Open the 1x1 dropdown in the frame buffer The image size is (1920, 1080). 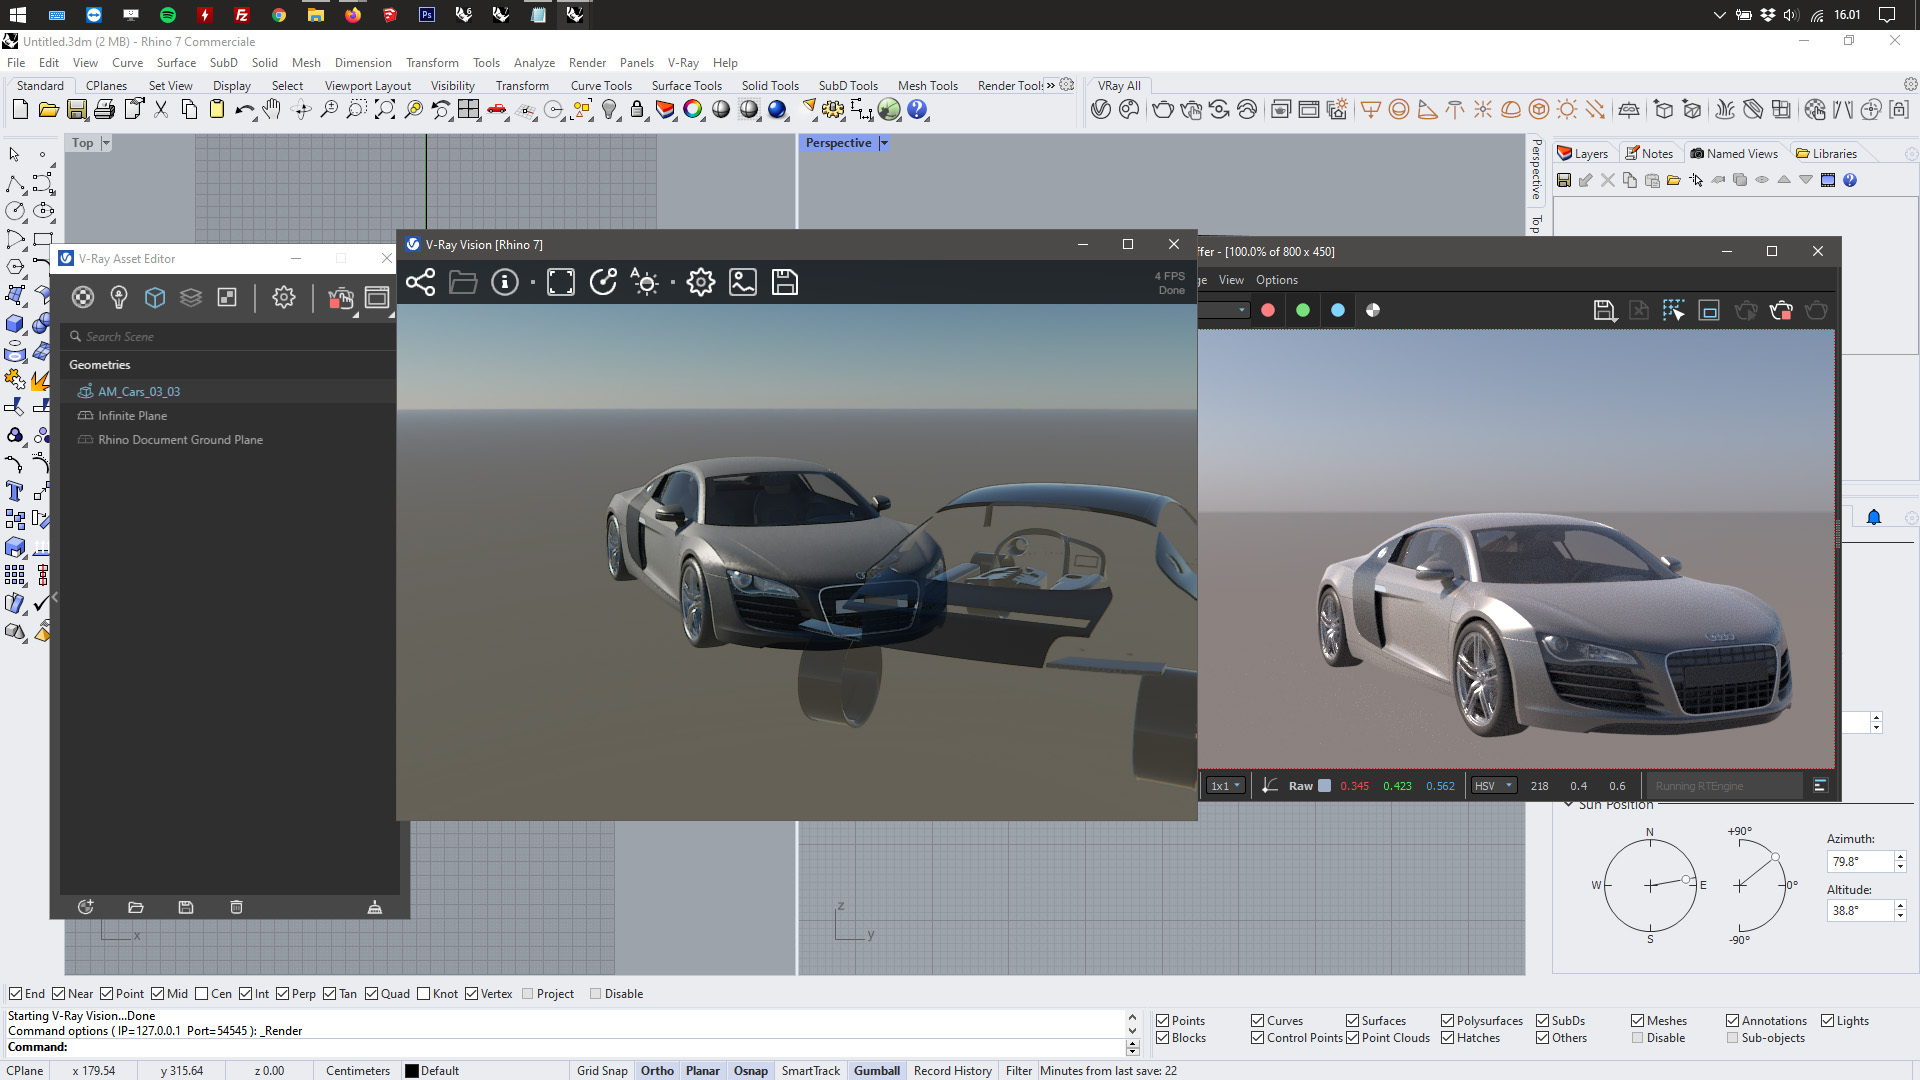click(1225, 786)
